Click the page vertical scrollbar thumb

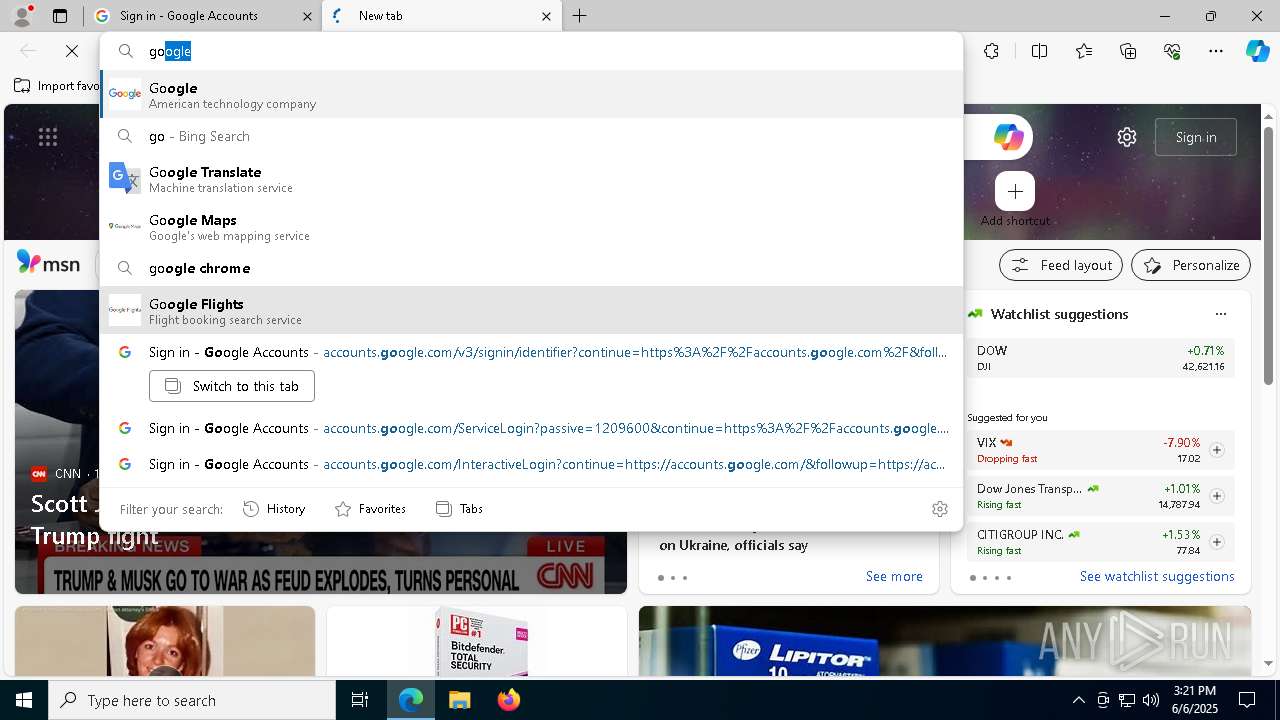point(1268,255)
